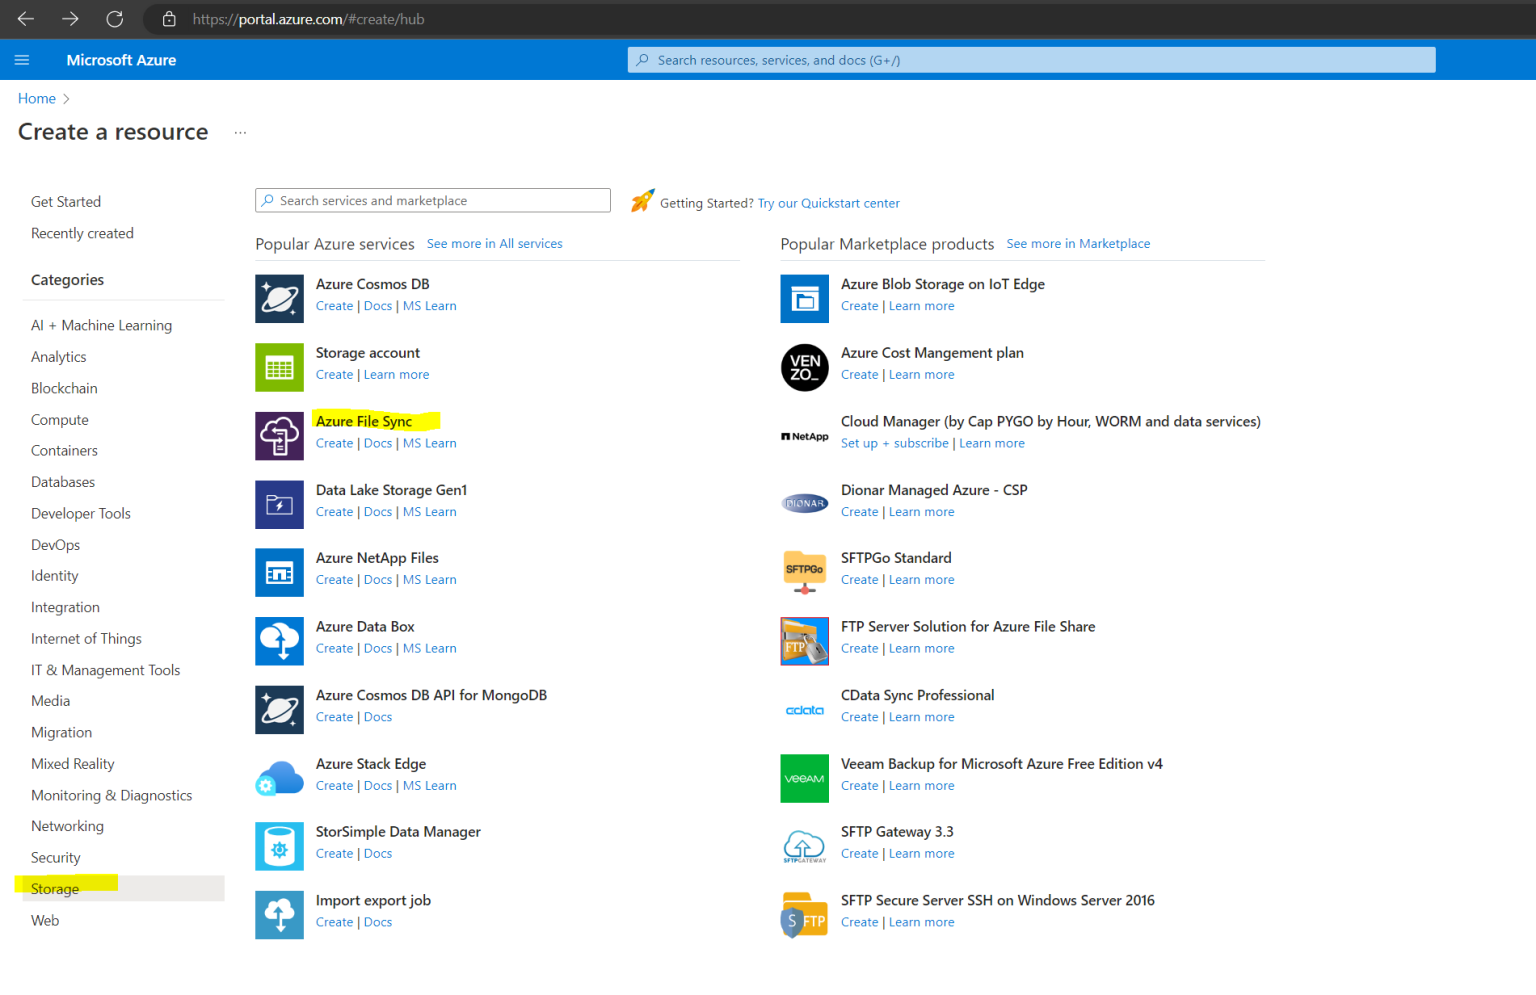
Task: Select the highlighted Azure File Sync icon
Action: click(279, 436)
